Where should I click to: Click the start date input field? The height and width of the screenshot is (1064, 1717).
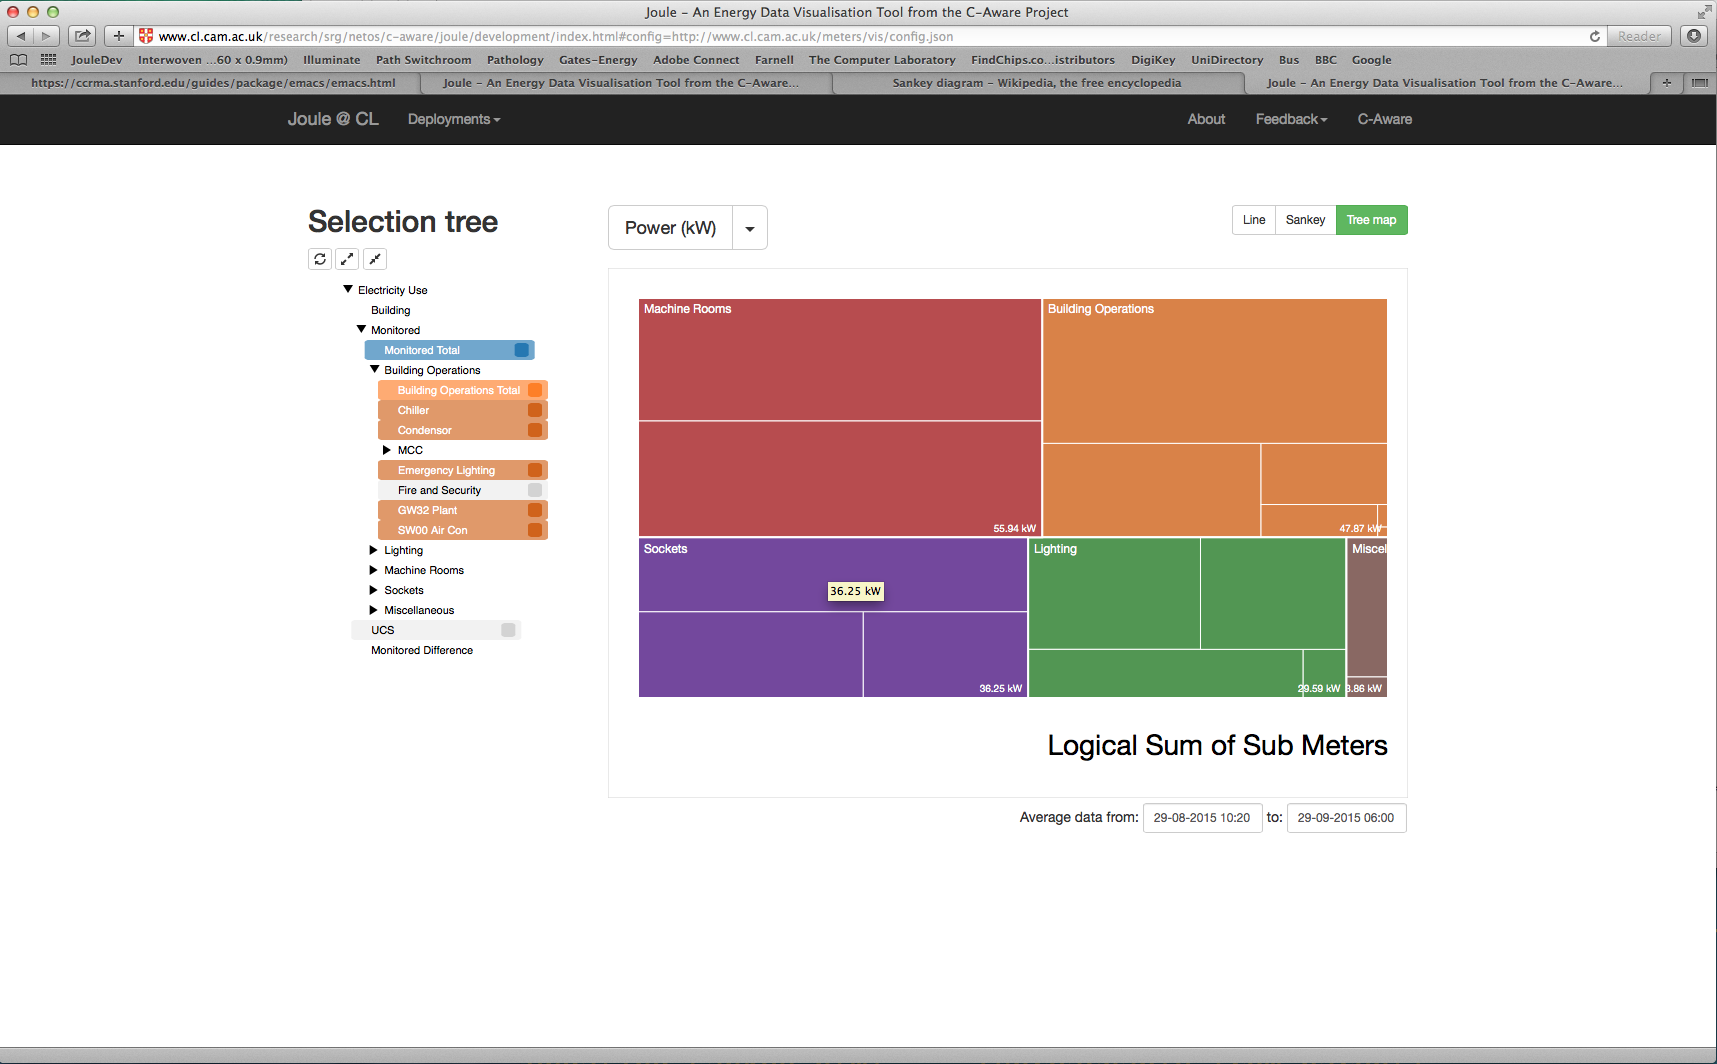tap(1202, 818)
